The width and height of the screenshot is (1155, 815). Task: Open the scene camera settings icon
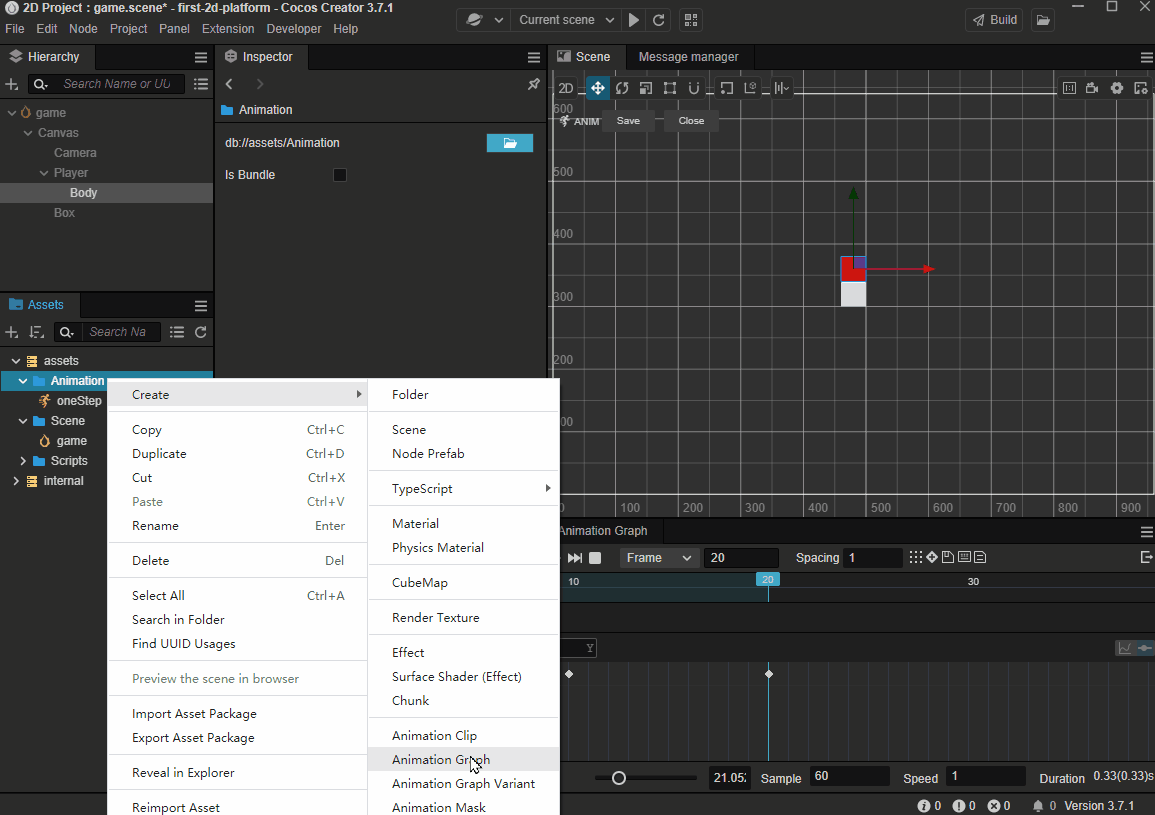[1093, 88]
